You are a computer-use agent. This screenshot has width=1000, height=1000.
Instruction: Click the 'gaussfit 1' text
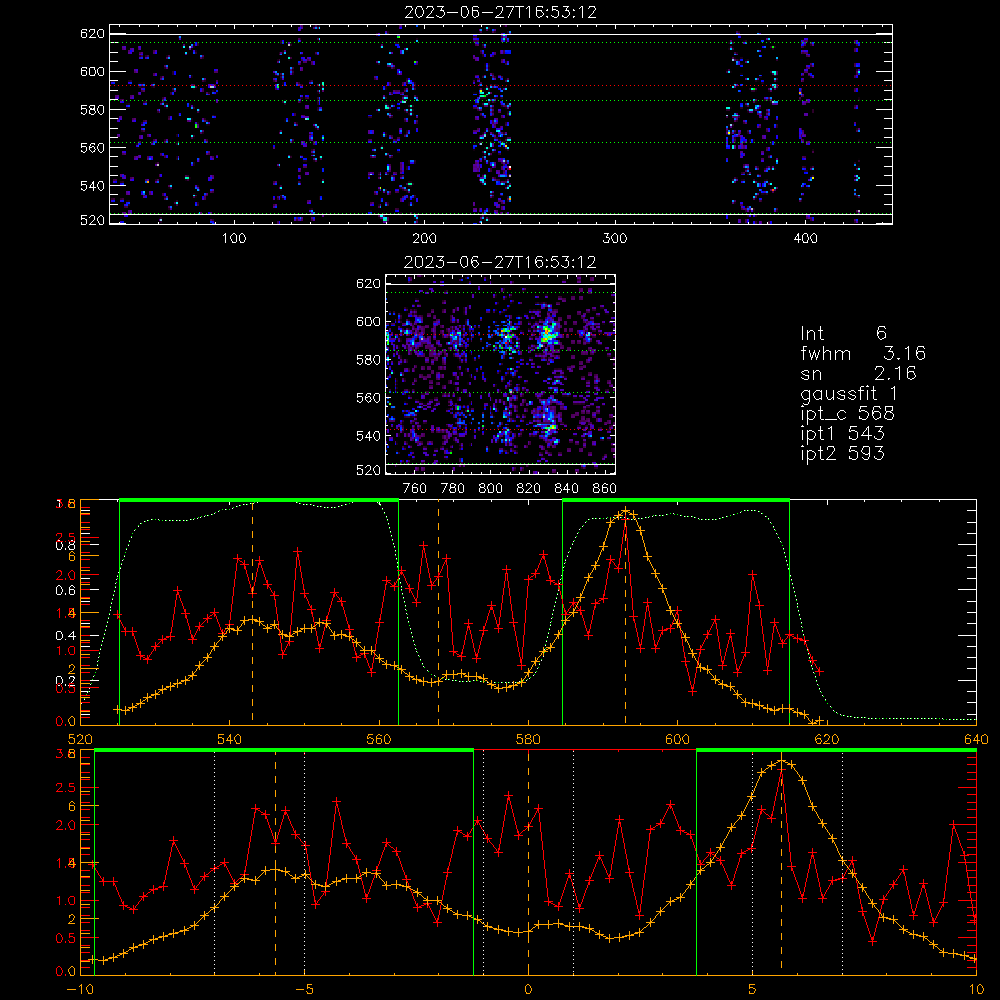tap(849, 393)
